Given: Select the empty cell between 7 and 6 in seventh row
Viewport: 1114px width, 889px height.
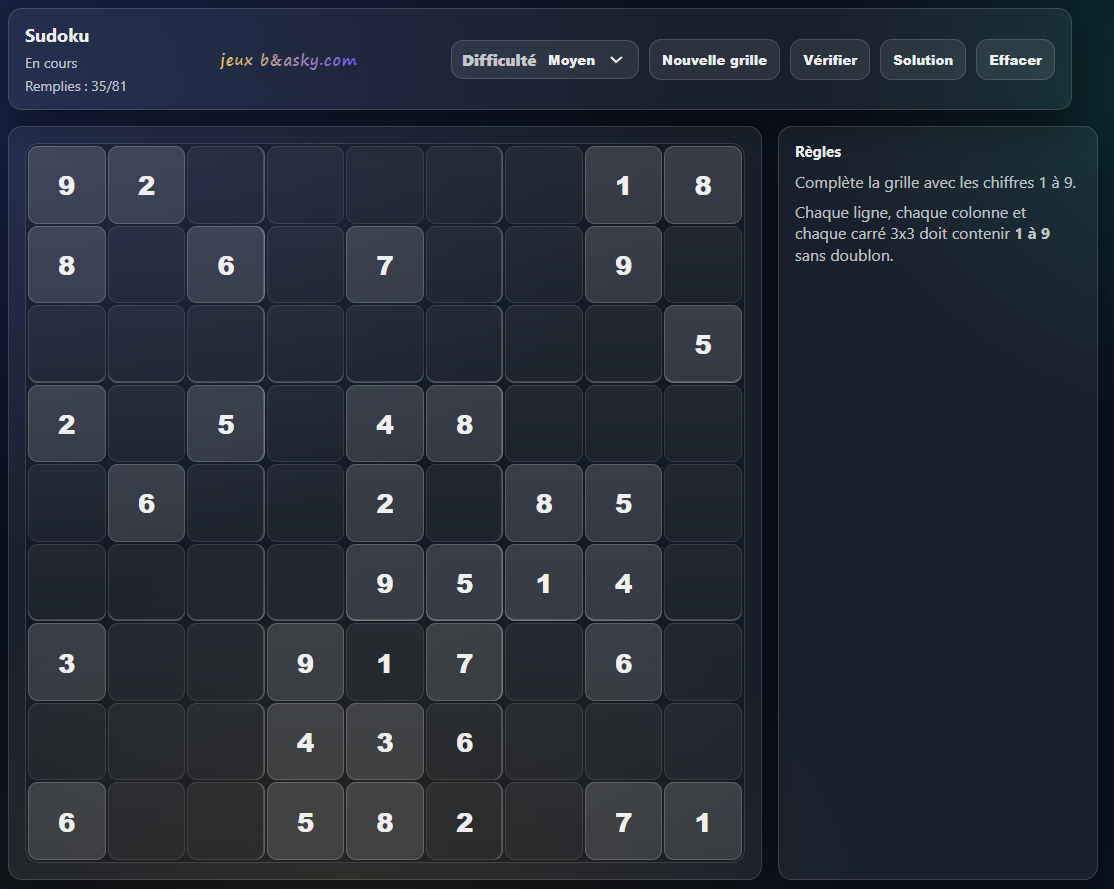Looking at the screenshot, I should coord(544,662).
